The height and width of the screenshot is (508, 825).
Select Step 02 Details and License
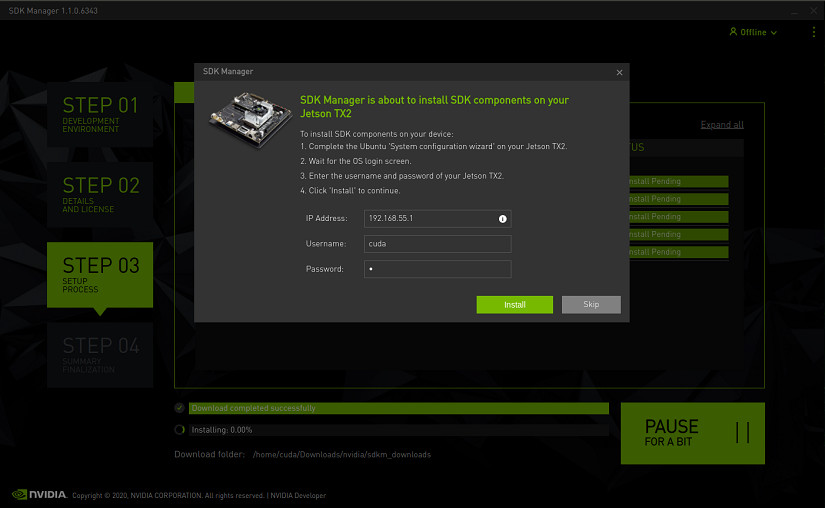[x=100, y=195]
